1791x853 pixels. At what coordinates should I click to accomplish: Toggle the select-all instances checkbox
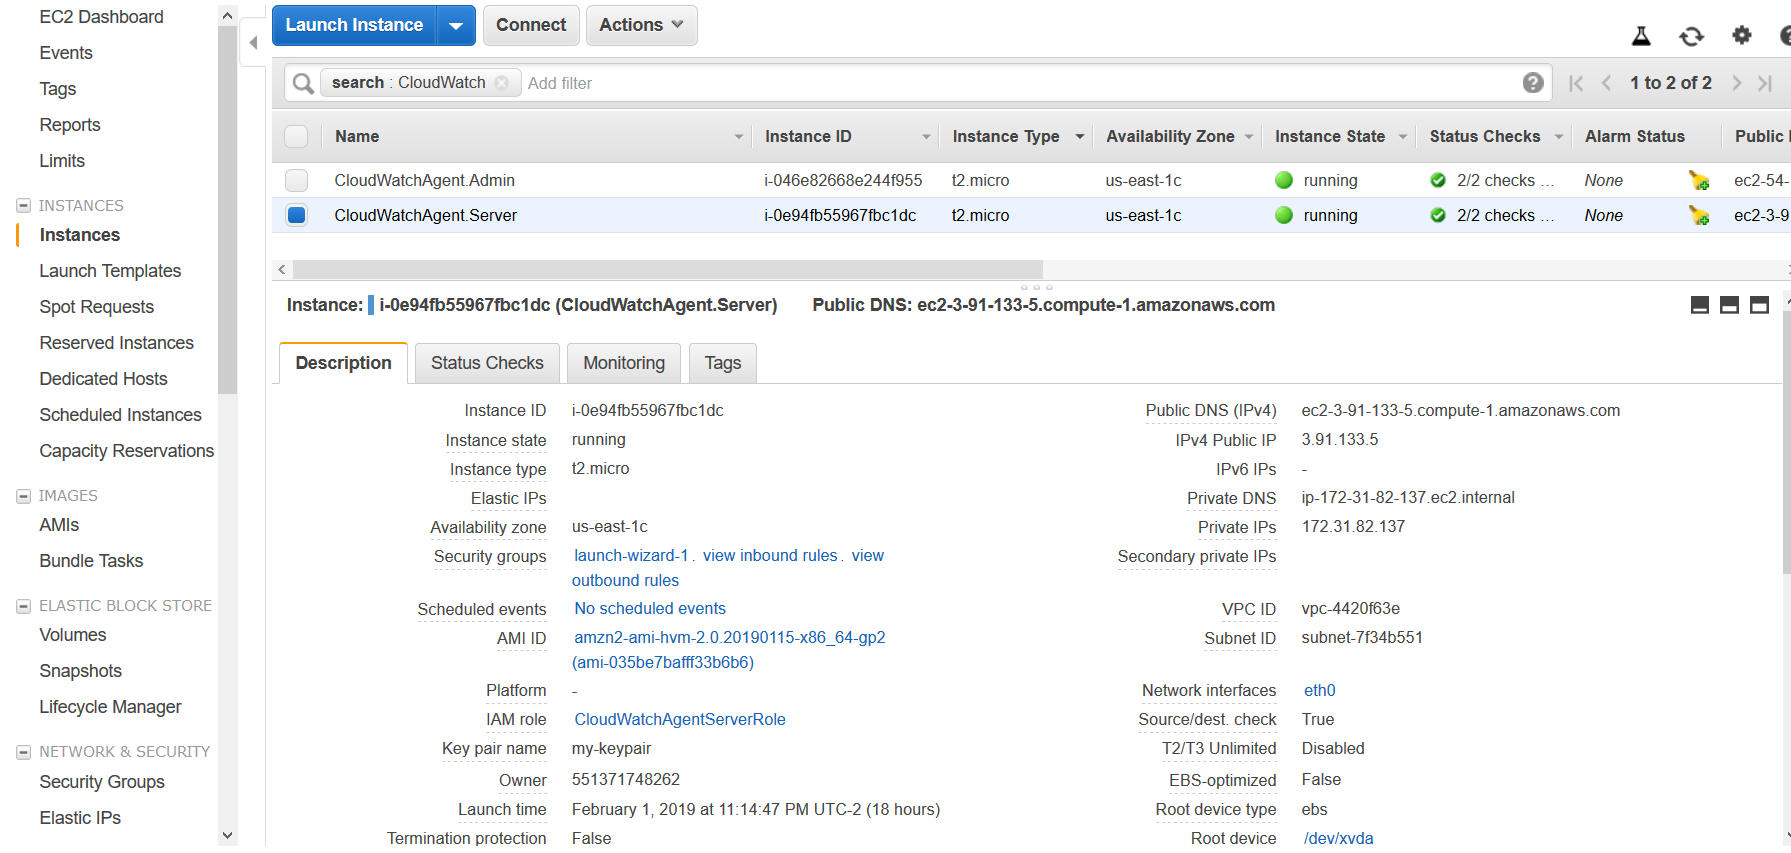point(296,137)
